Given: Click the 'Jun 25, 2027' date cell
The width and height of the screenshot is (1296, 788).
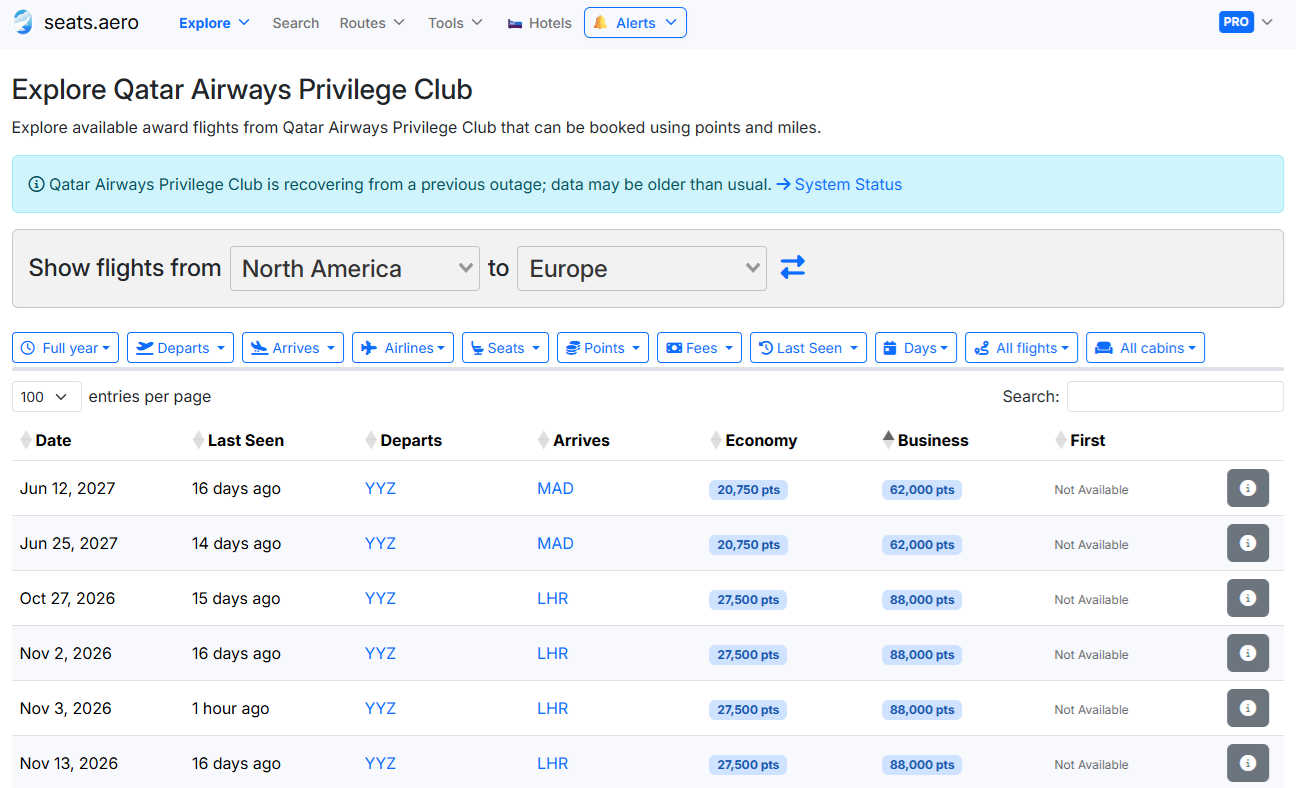Looking at the screenshot, I should 69,543.
